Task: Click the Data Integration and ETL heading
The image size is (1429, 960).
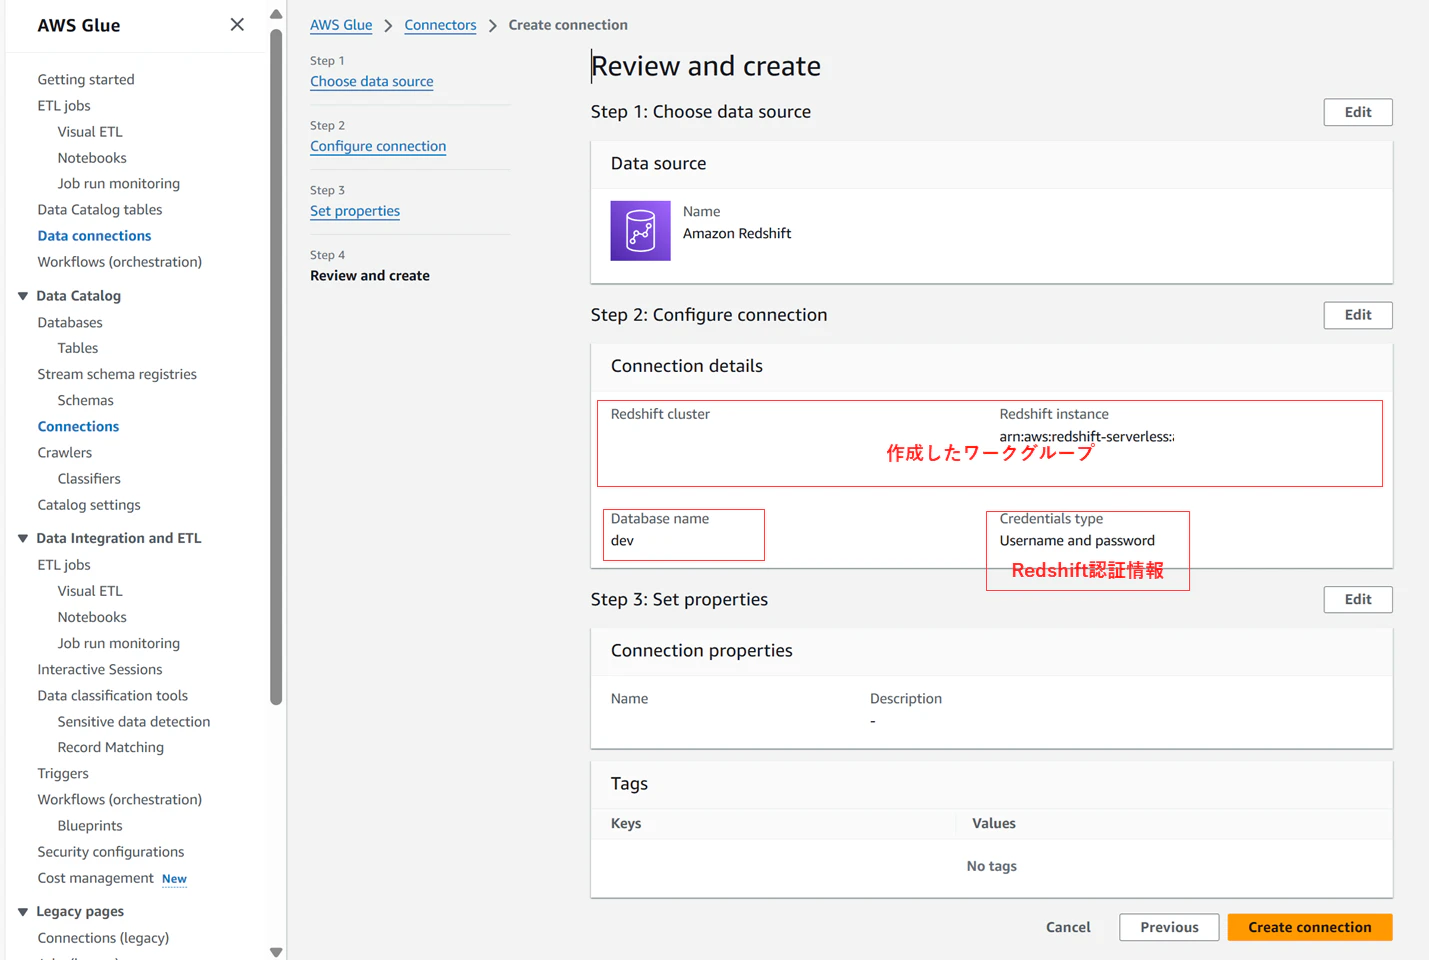Action: pyautogui.click(x=119, y=538)
